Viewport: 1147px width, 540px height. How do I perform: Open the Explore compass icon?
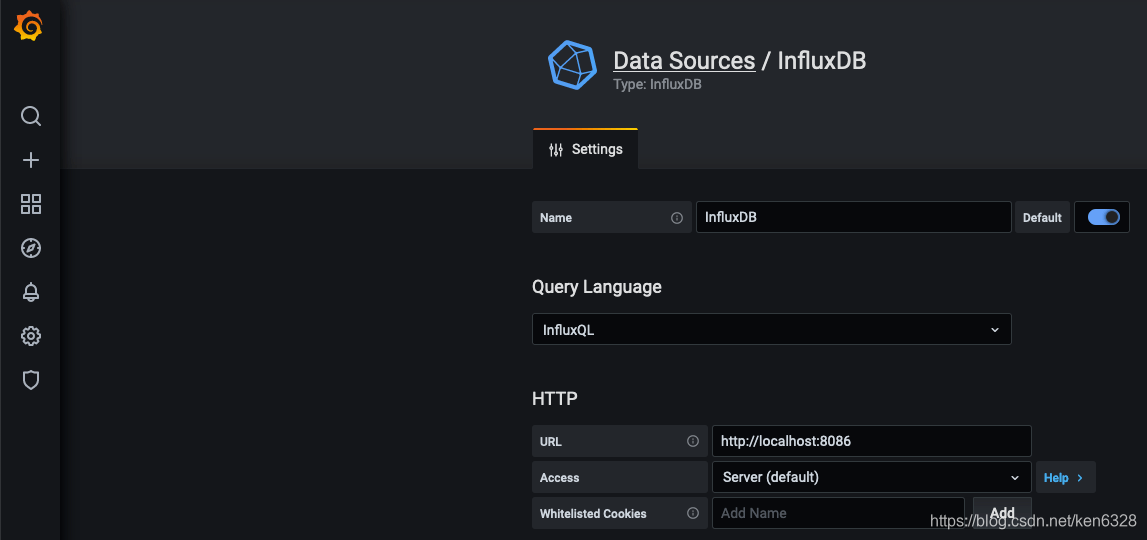[x=31, y=248]
